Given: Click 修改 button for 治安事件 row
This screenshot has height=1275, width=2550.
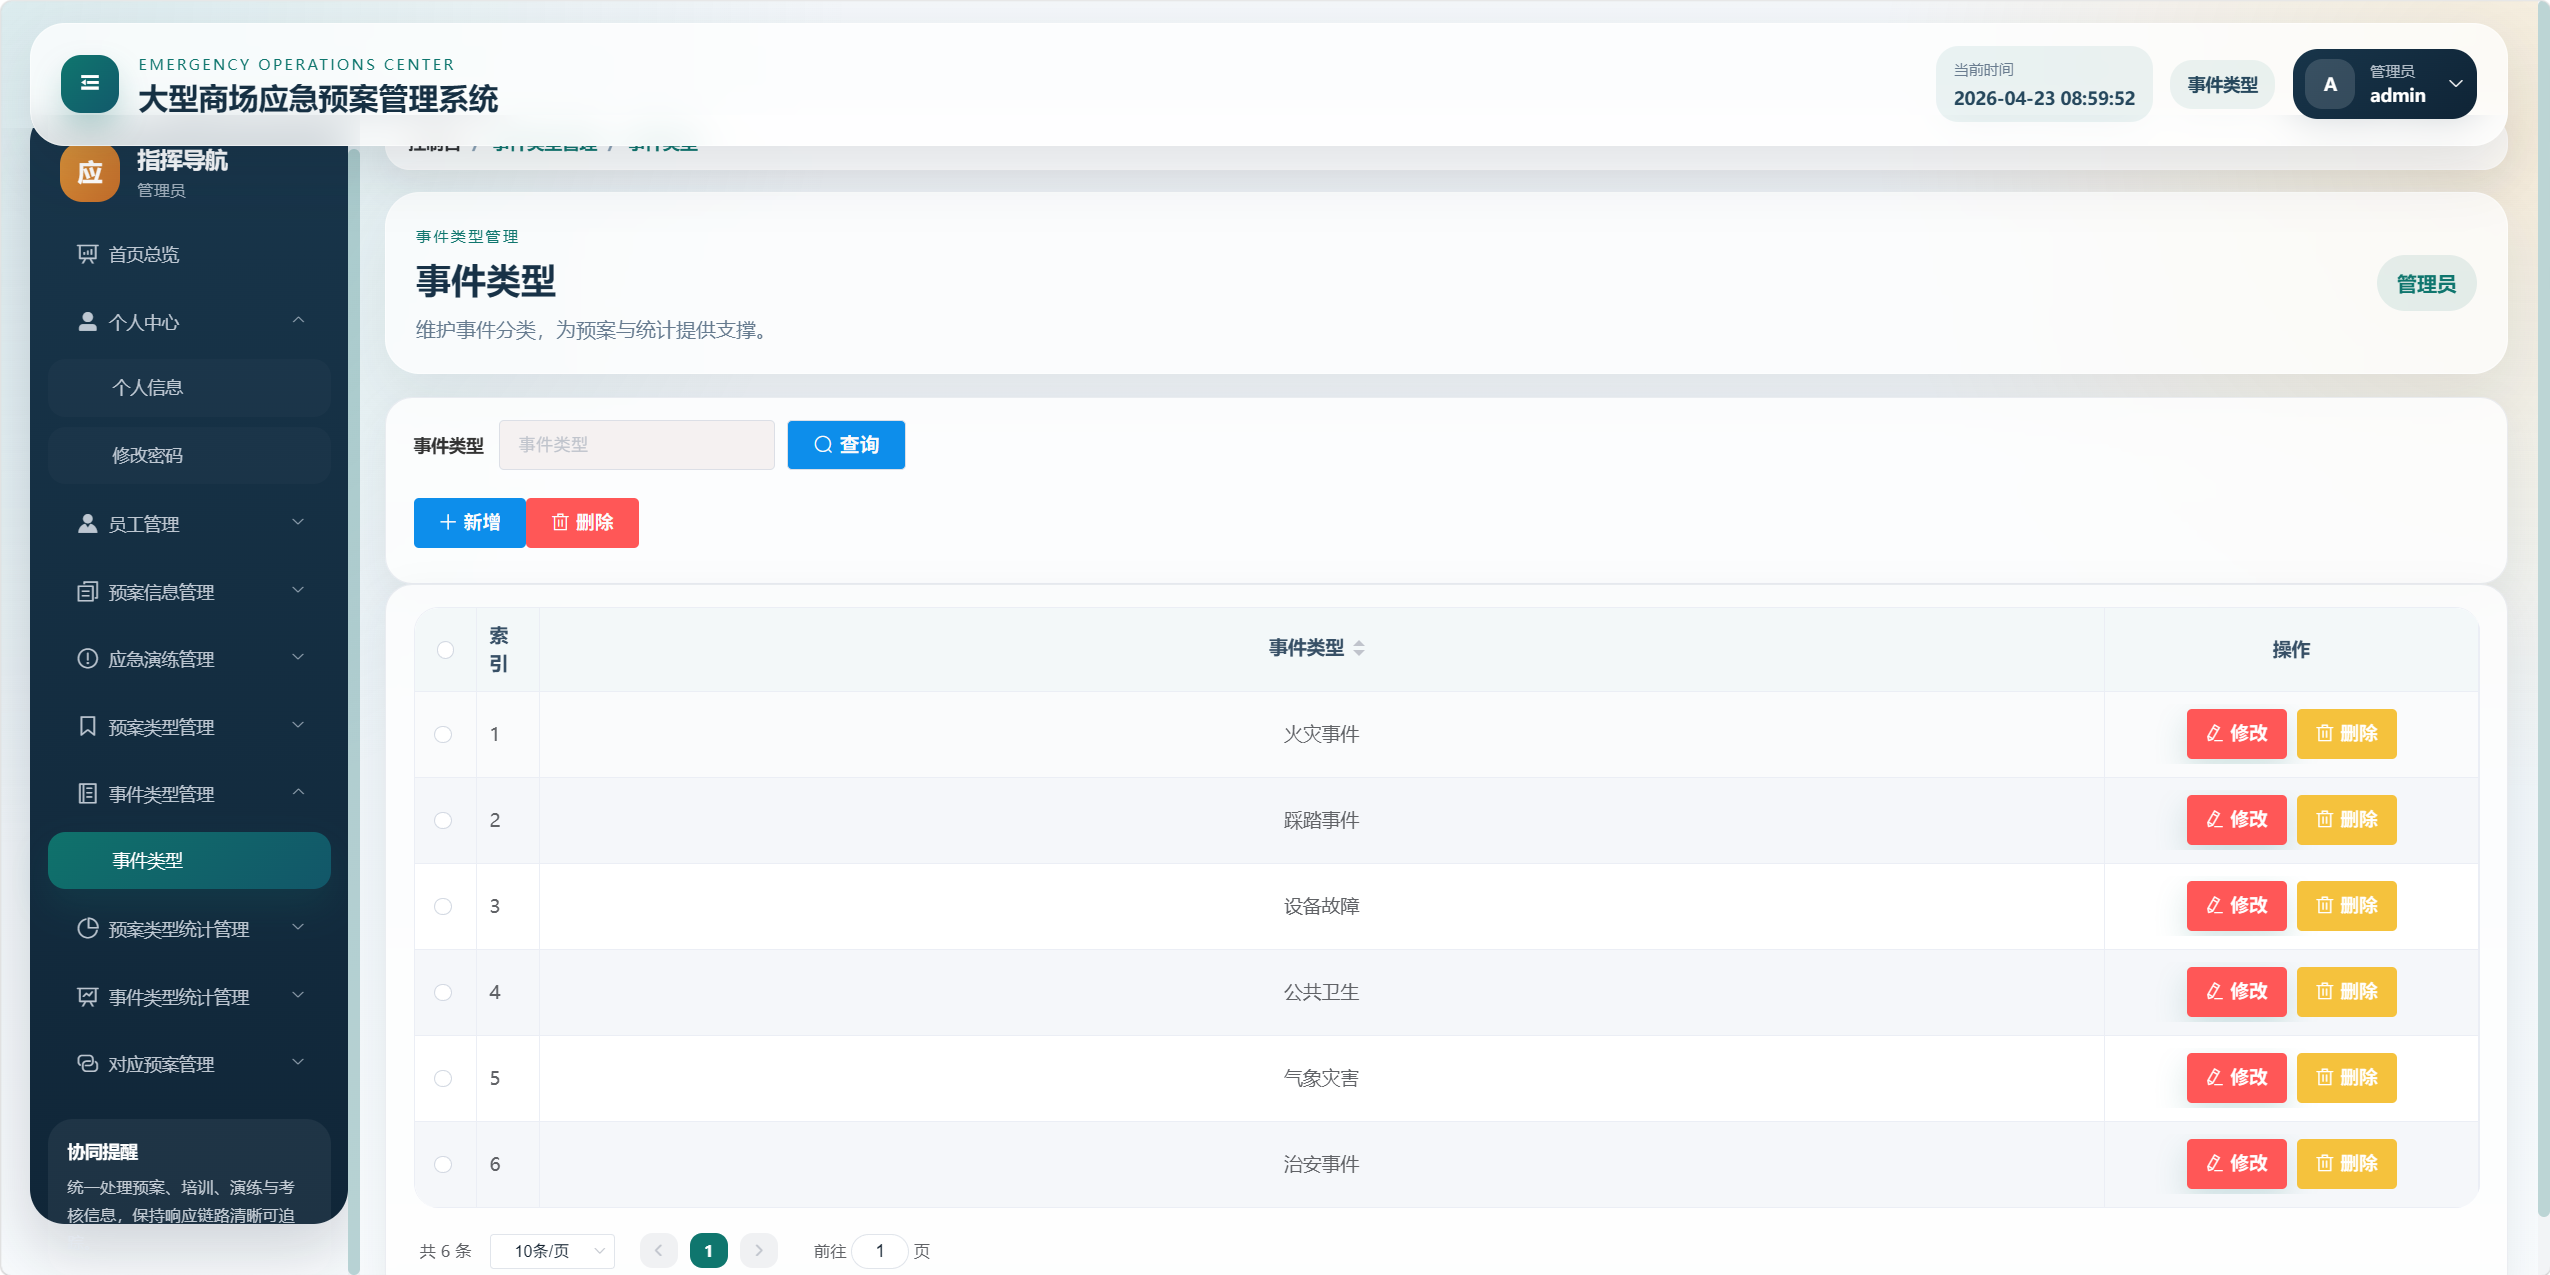Looking at the screenshot, I should [x=2235, y=1163].
